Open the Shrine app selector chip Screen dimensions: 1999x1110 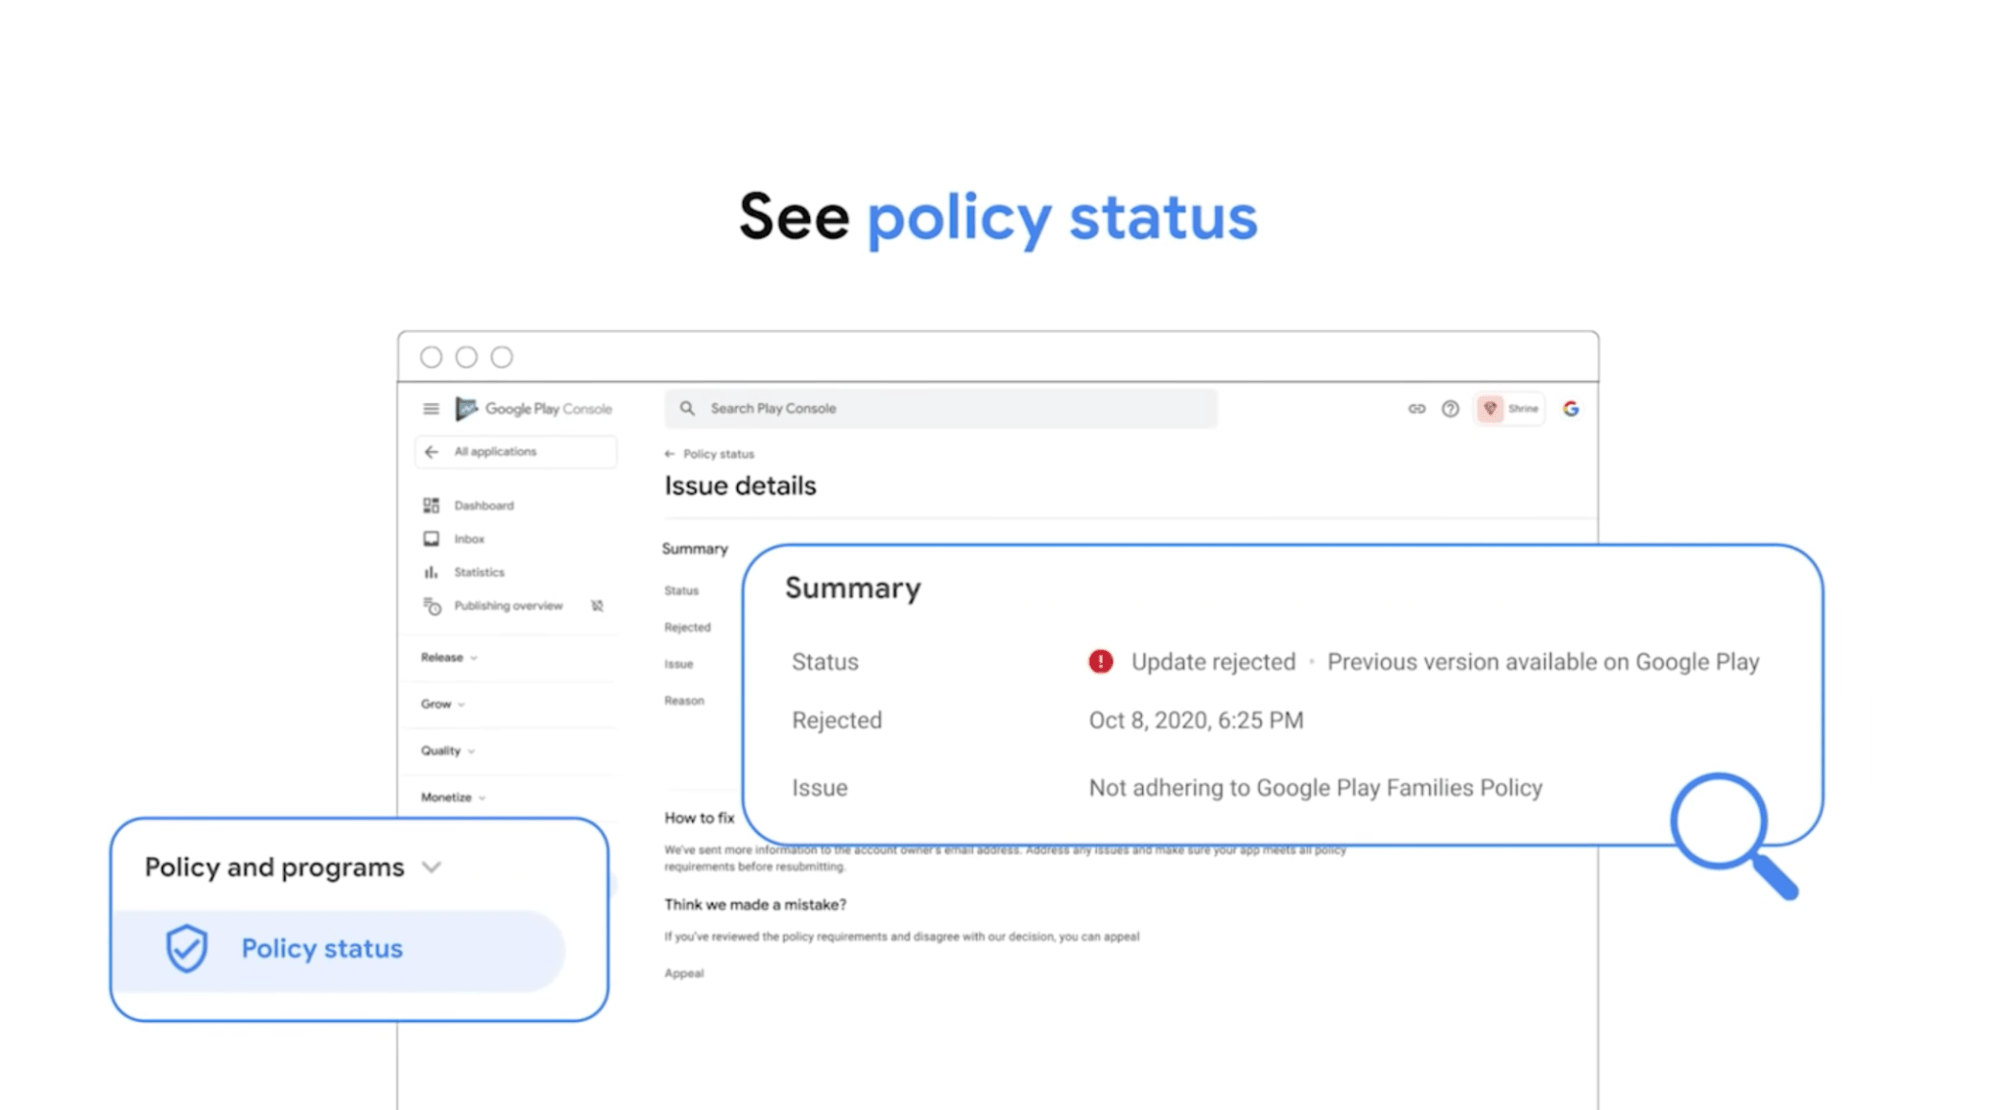(x=1509, y=408)
